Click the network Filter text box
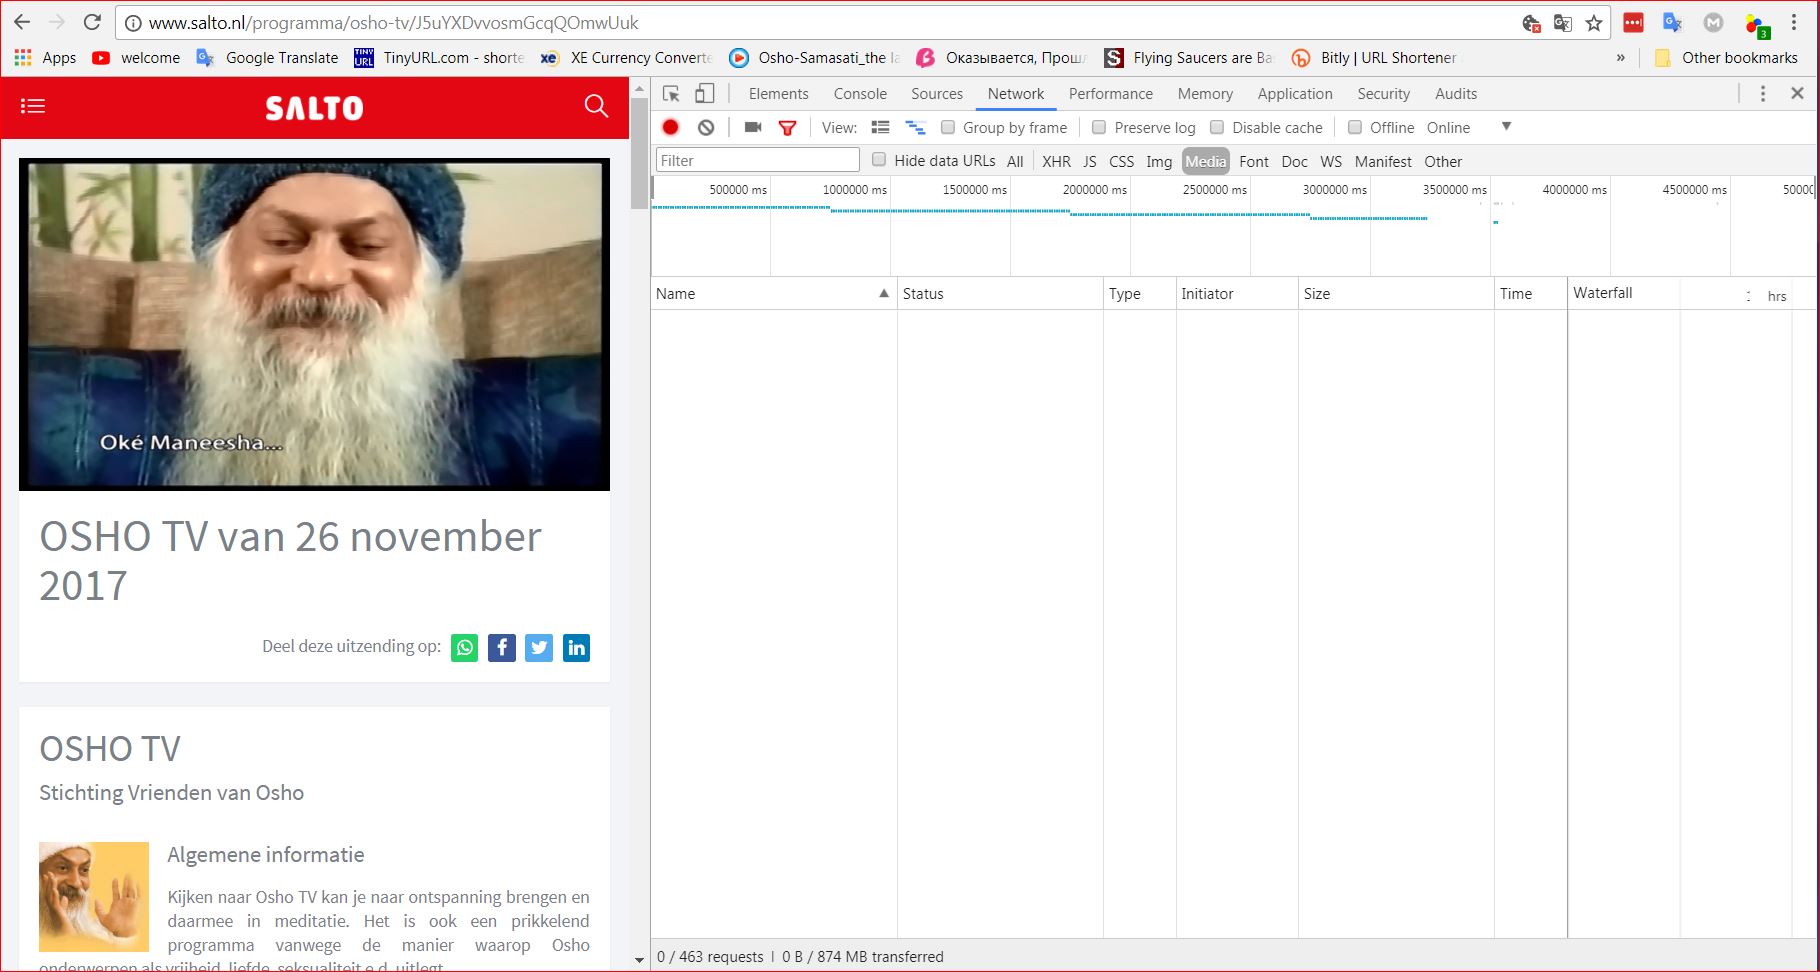The image size is (1820, 972). tap(758, 160)
